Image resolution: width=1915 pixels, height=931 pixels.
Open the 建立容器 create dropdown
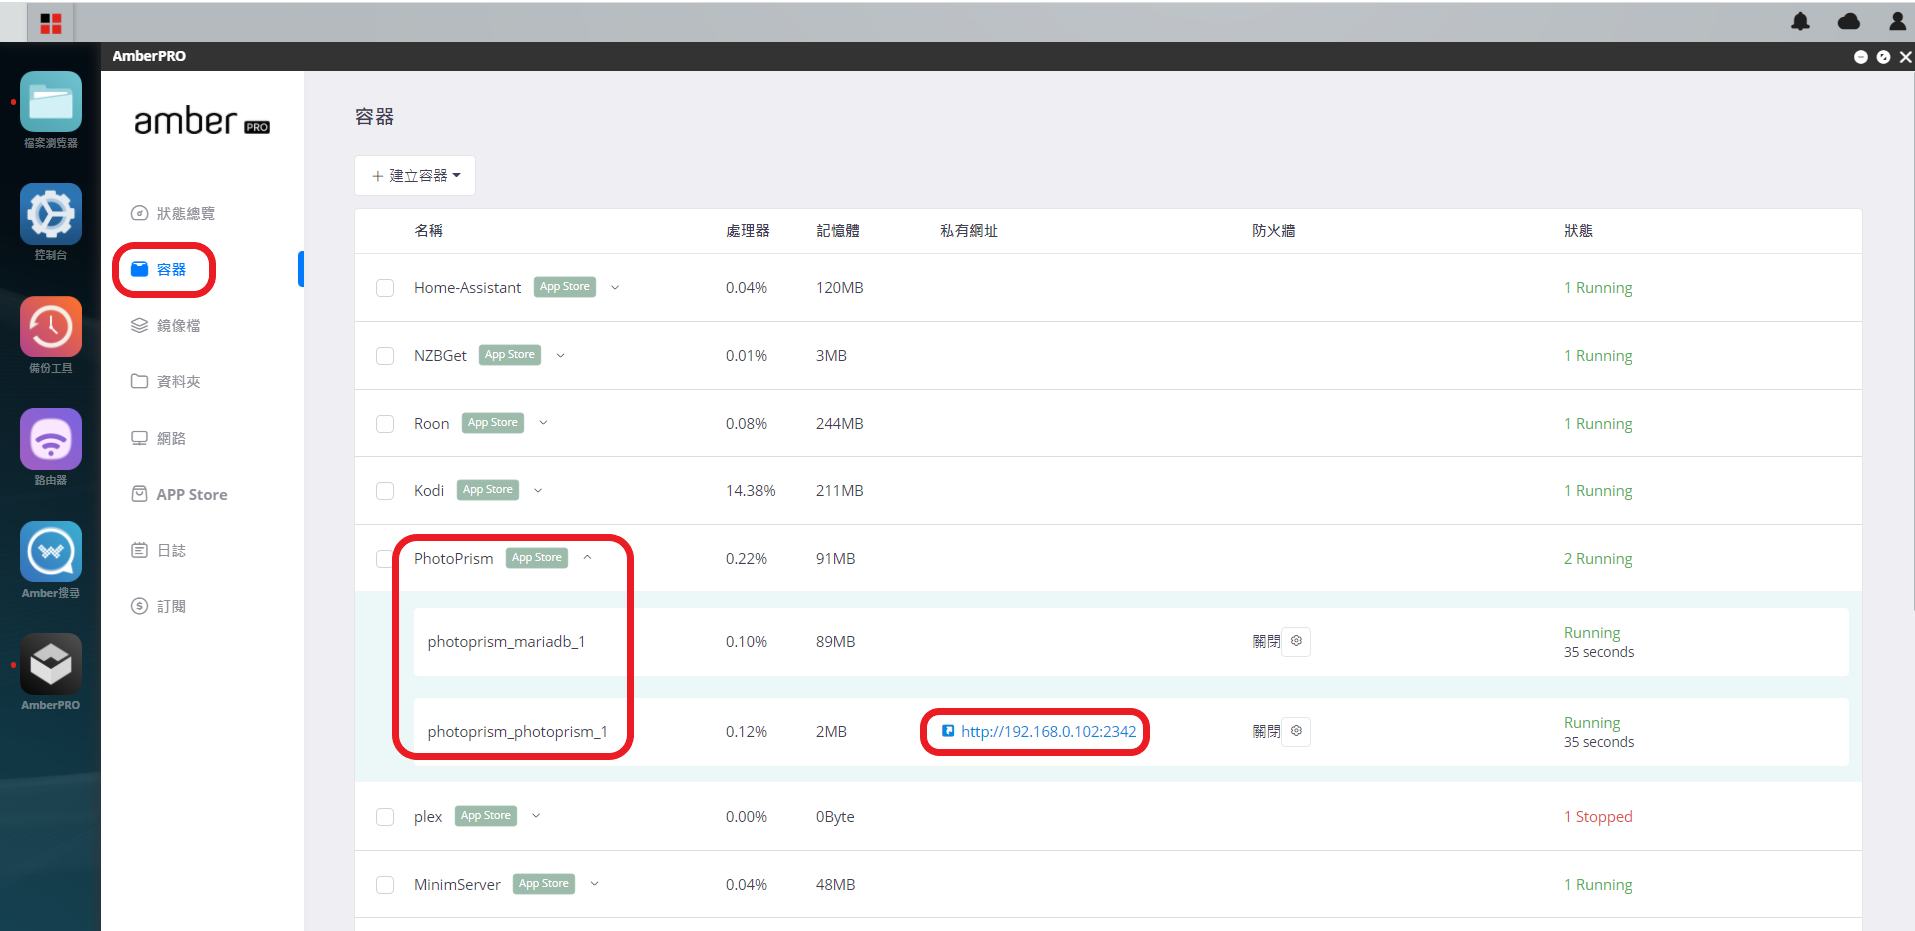(415, 176)
